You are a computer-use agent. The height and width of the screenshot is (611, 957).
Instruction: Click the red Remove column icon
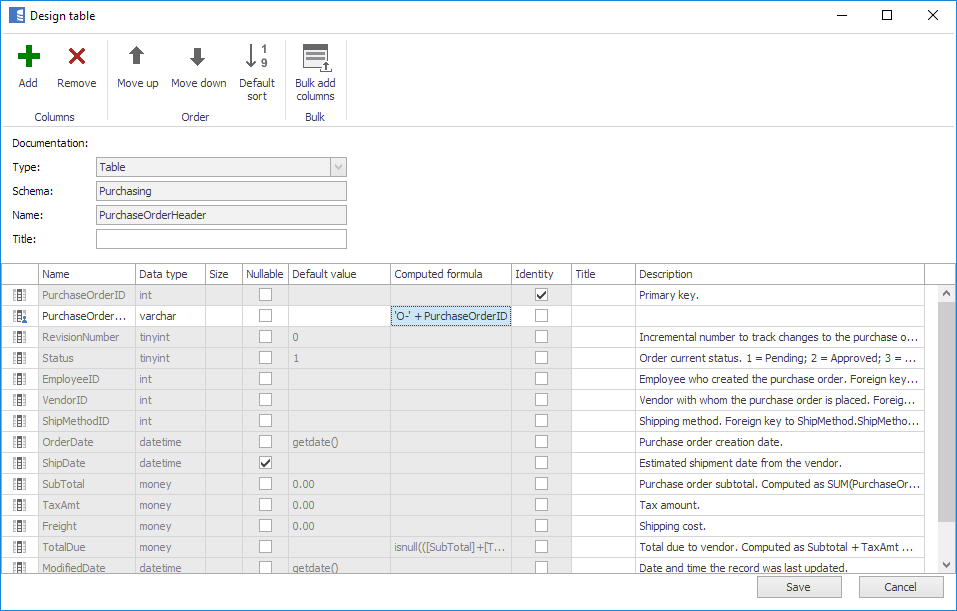point(76,58)
